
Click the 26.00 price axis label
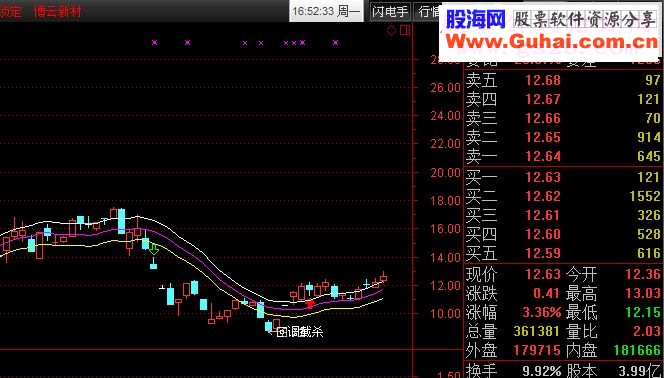445,88
